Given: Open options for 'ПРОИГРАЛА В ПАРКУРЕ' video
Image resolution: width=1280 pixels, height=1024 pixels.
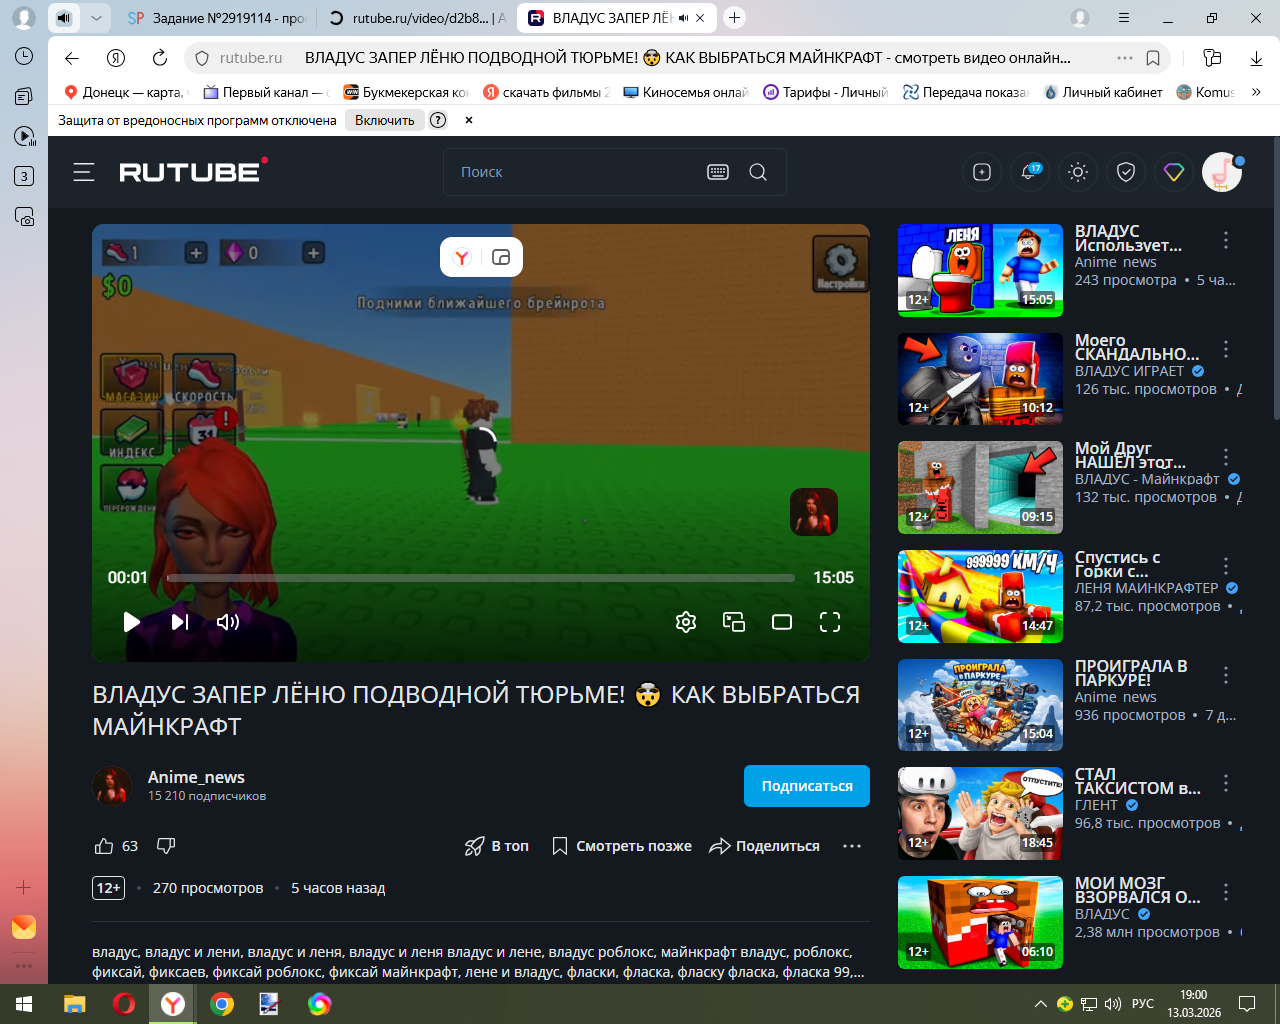Looking at the screenshot, I should pyautogui.click(x=1226, y=675).
